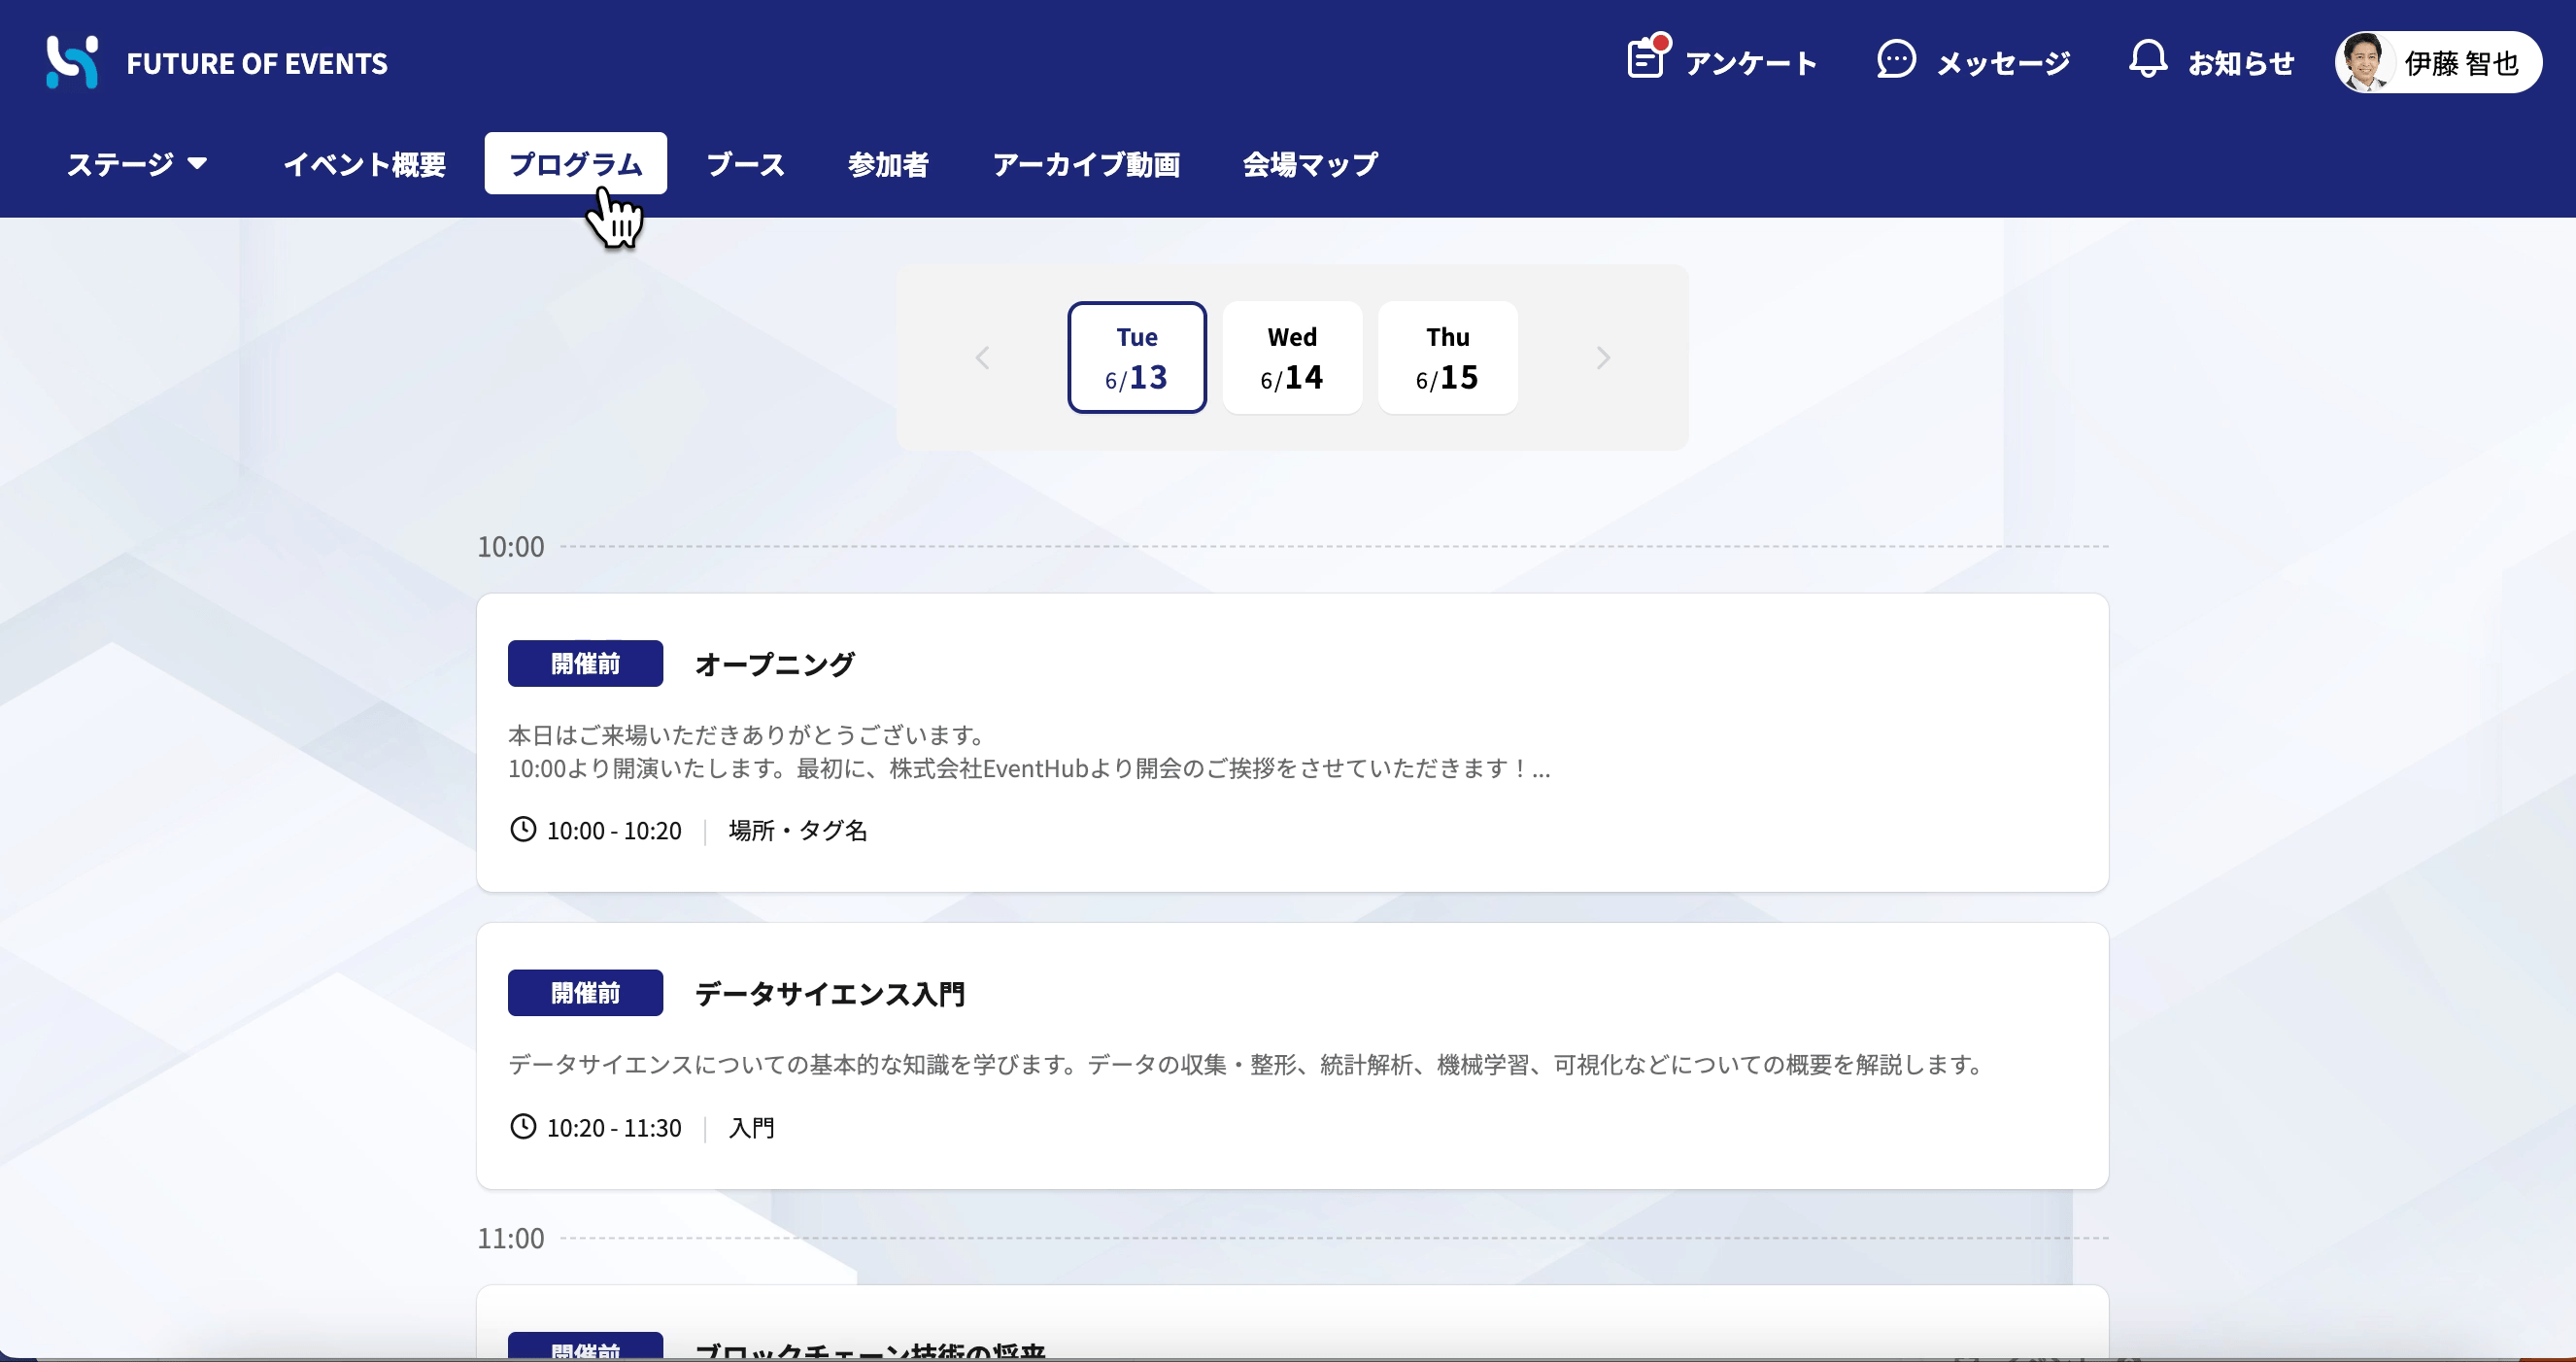Image resolution: width=2576 pixels, height=1362 pixels.
Task: Click the データサイエンス入門 description text
Action: coord(1247,1064)
